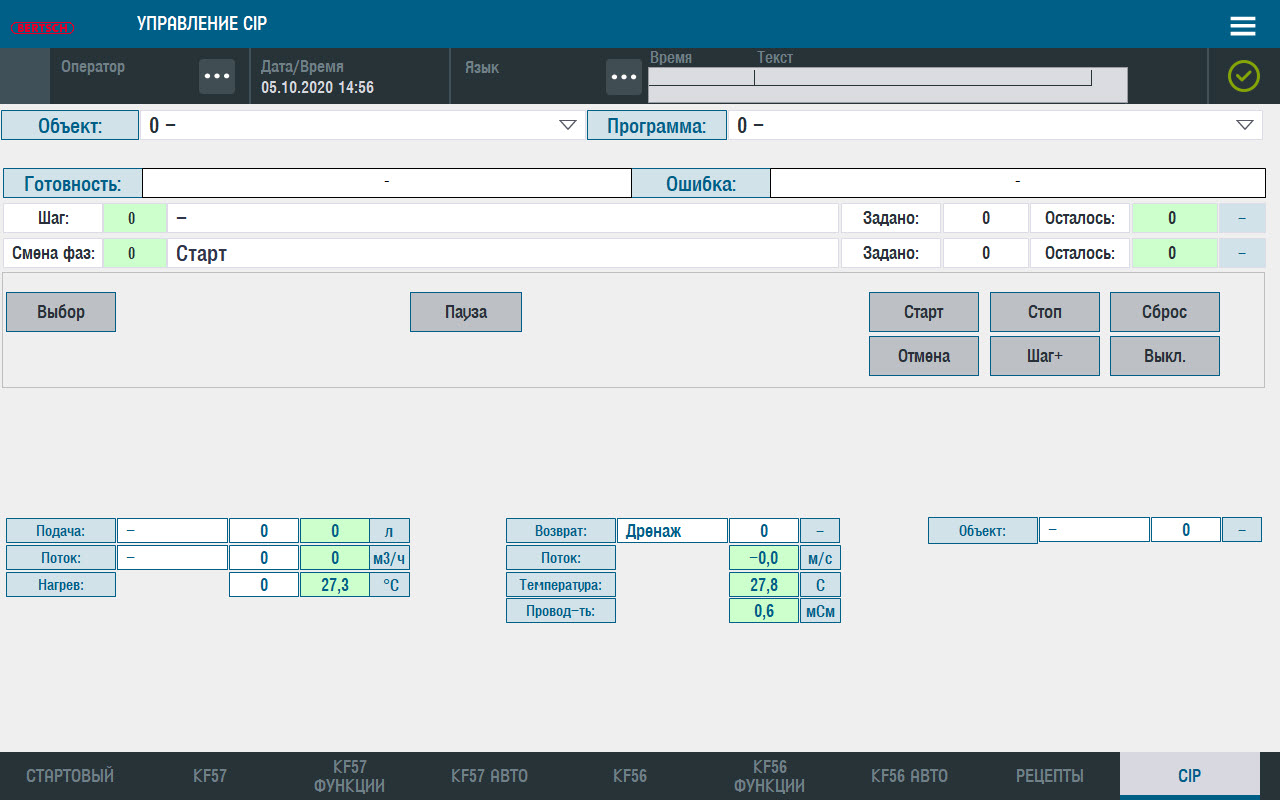The image size is (1280, 800).
Task: Expand the Объект dropdown list
Action: click(x=568, y=125)
